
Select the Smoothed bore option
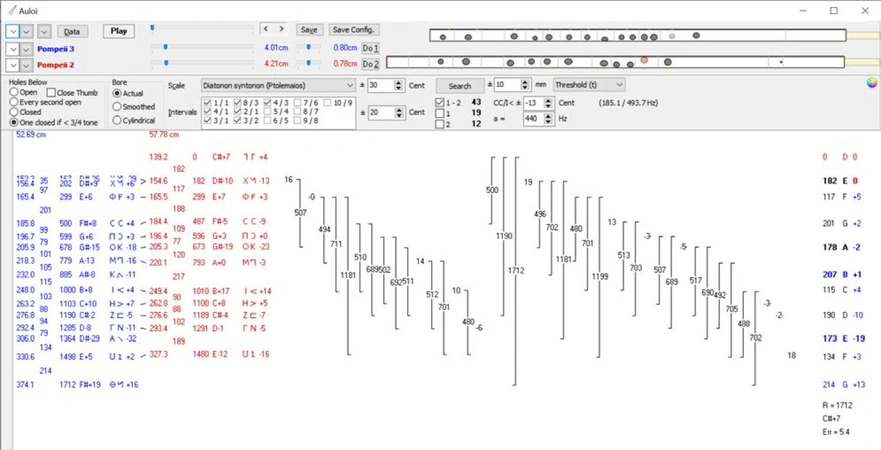pos(118,106)
